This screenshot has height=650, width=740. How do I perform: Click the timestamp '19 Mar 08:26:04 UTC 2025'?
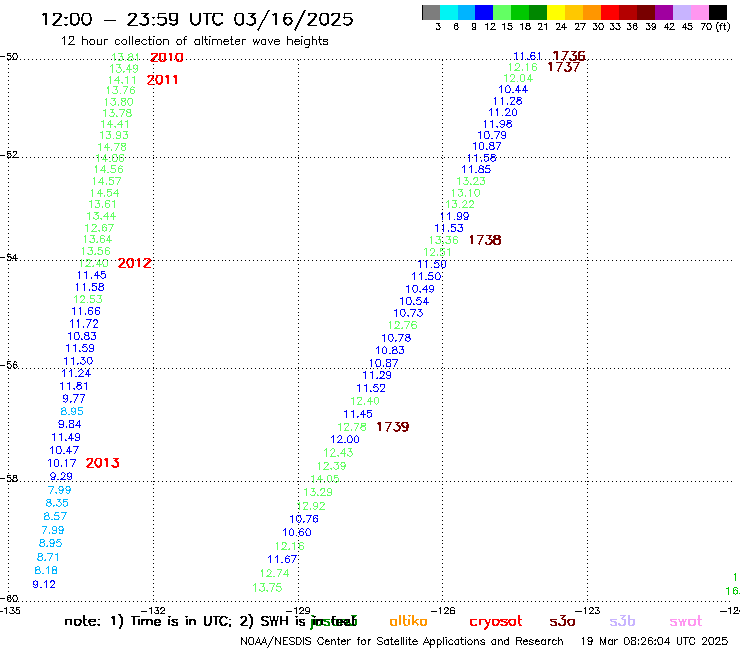654,642
